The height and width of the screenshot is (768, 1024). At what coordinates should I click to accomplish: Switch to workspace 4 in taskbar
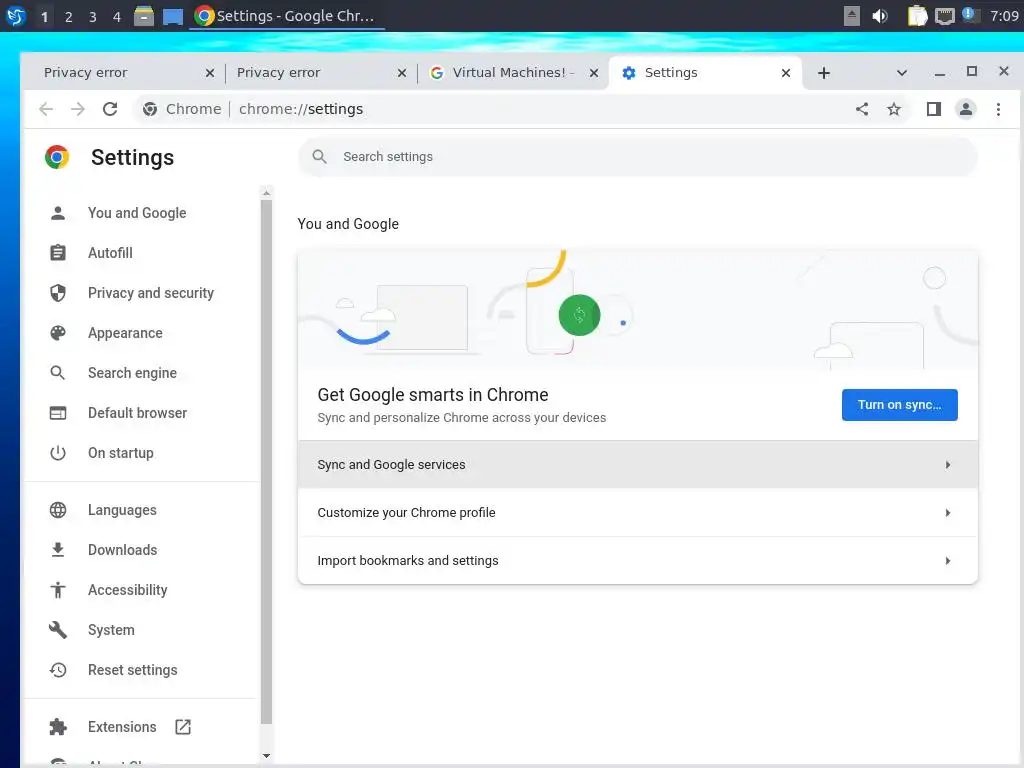point(116,16)
